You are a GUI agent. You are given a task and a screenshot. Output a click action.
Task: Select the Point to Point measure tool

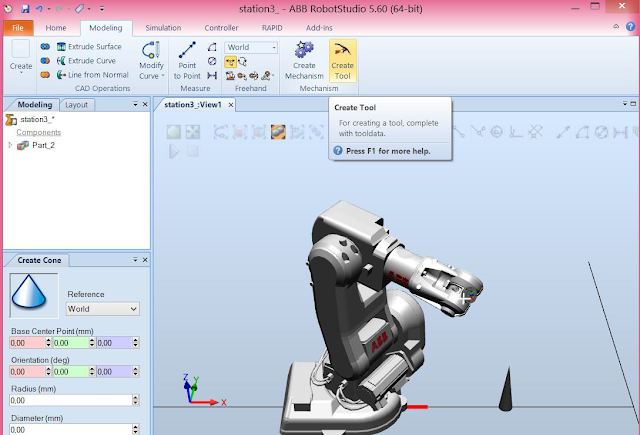[187, 61]
